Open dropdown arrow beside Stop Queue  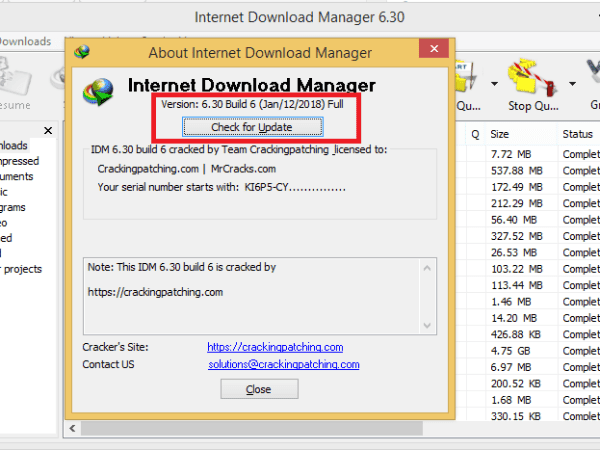(x=572, y=83)
